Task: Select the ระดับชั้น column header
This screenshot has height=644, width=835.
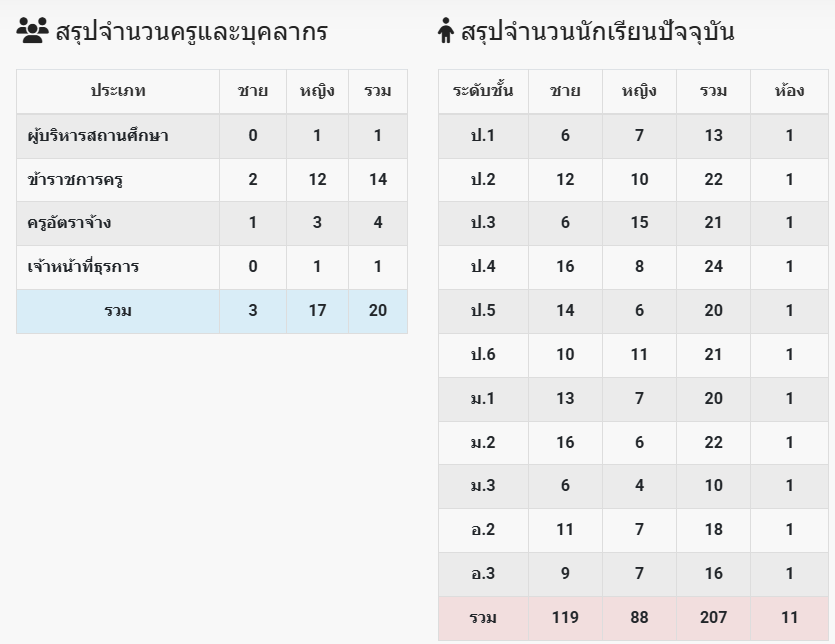Action: pos(483,91)
